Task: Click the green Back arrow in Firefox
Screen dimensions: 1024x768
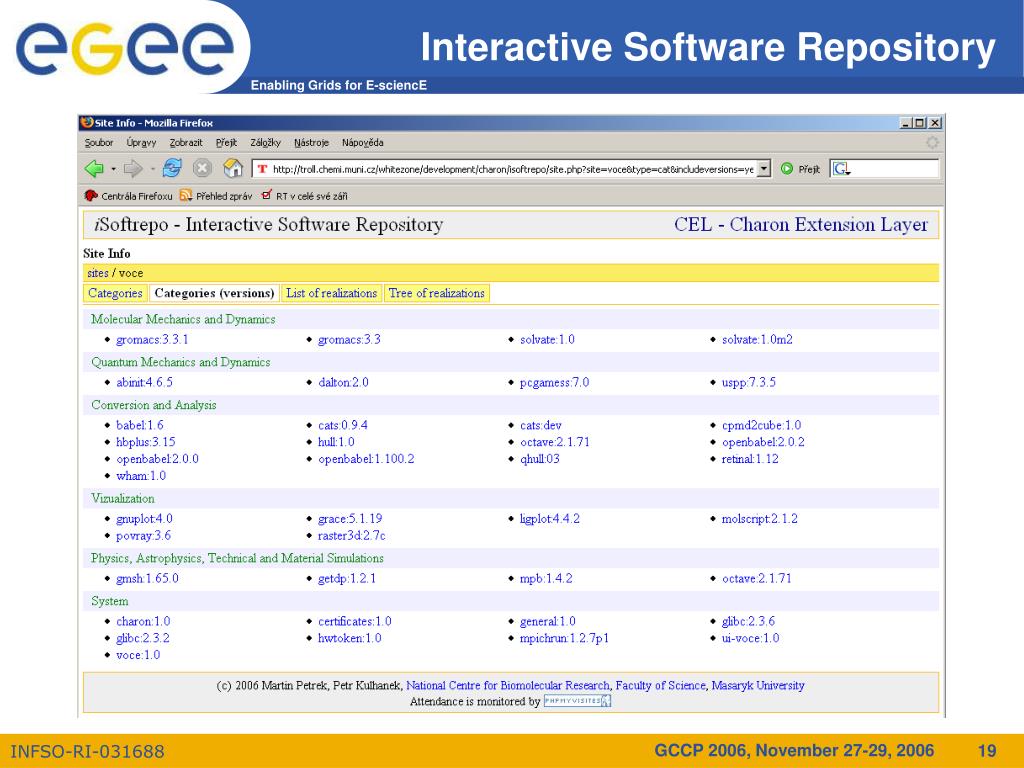Action: 94,168
